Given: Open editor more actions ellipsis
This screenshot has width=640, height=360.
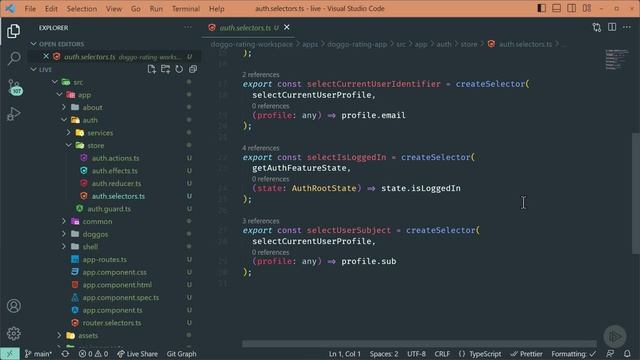Looking at the screenshot, I should pyautogui.click(x=627, y=27).
